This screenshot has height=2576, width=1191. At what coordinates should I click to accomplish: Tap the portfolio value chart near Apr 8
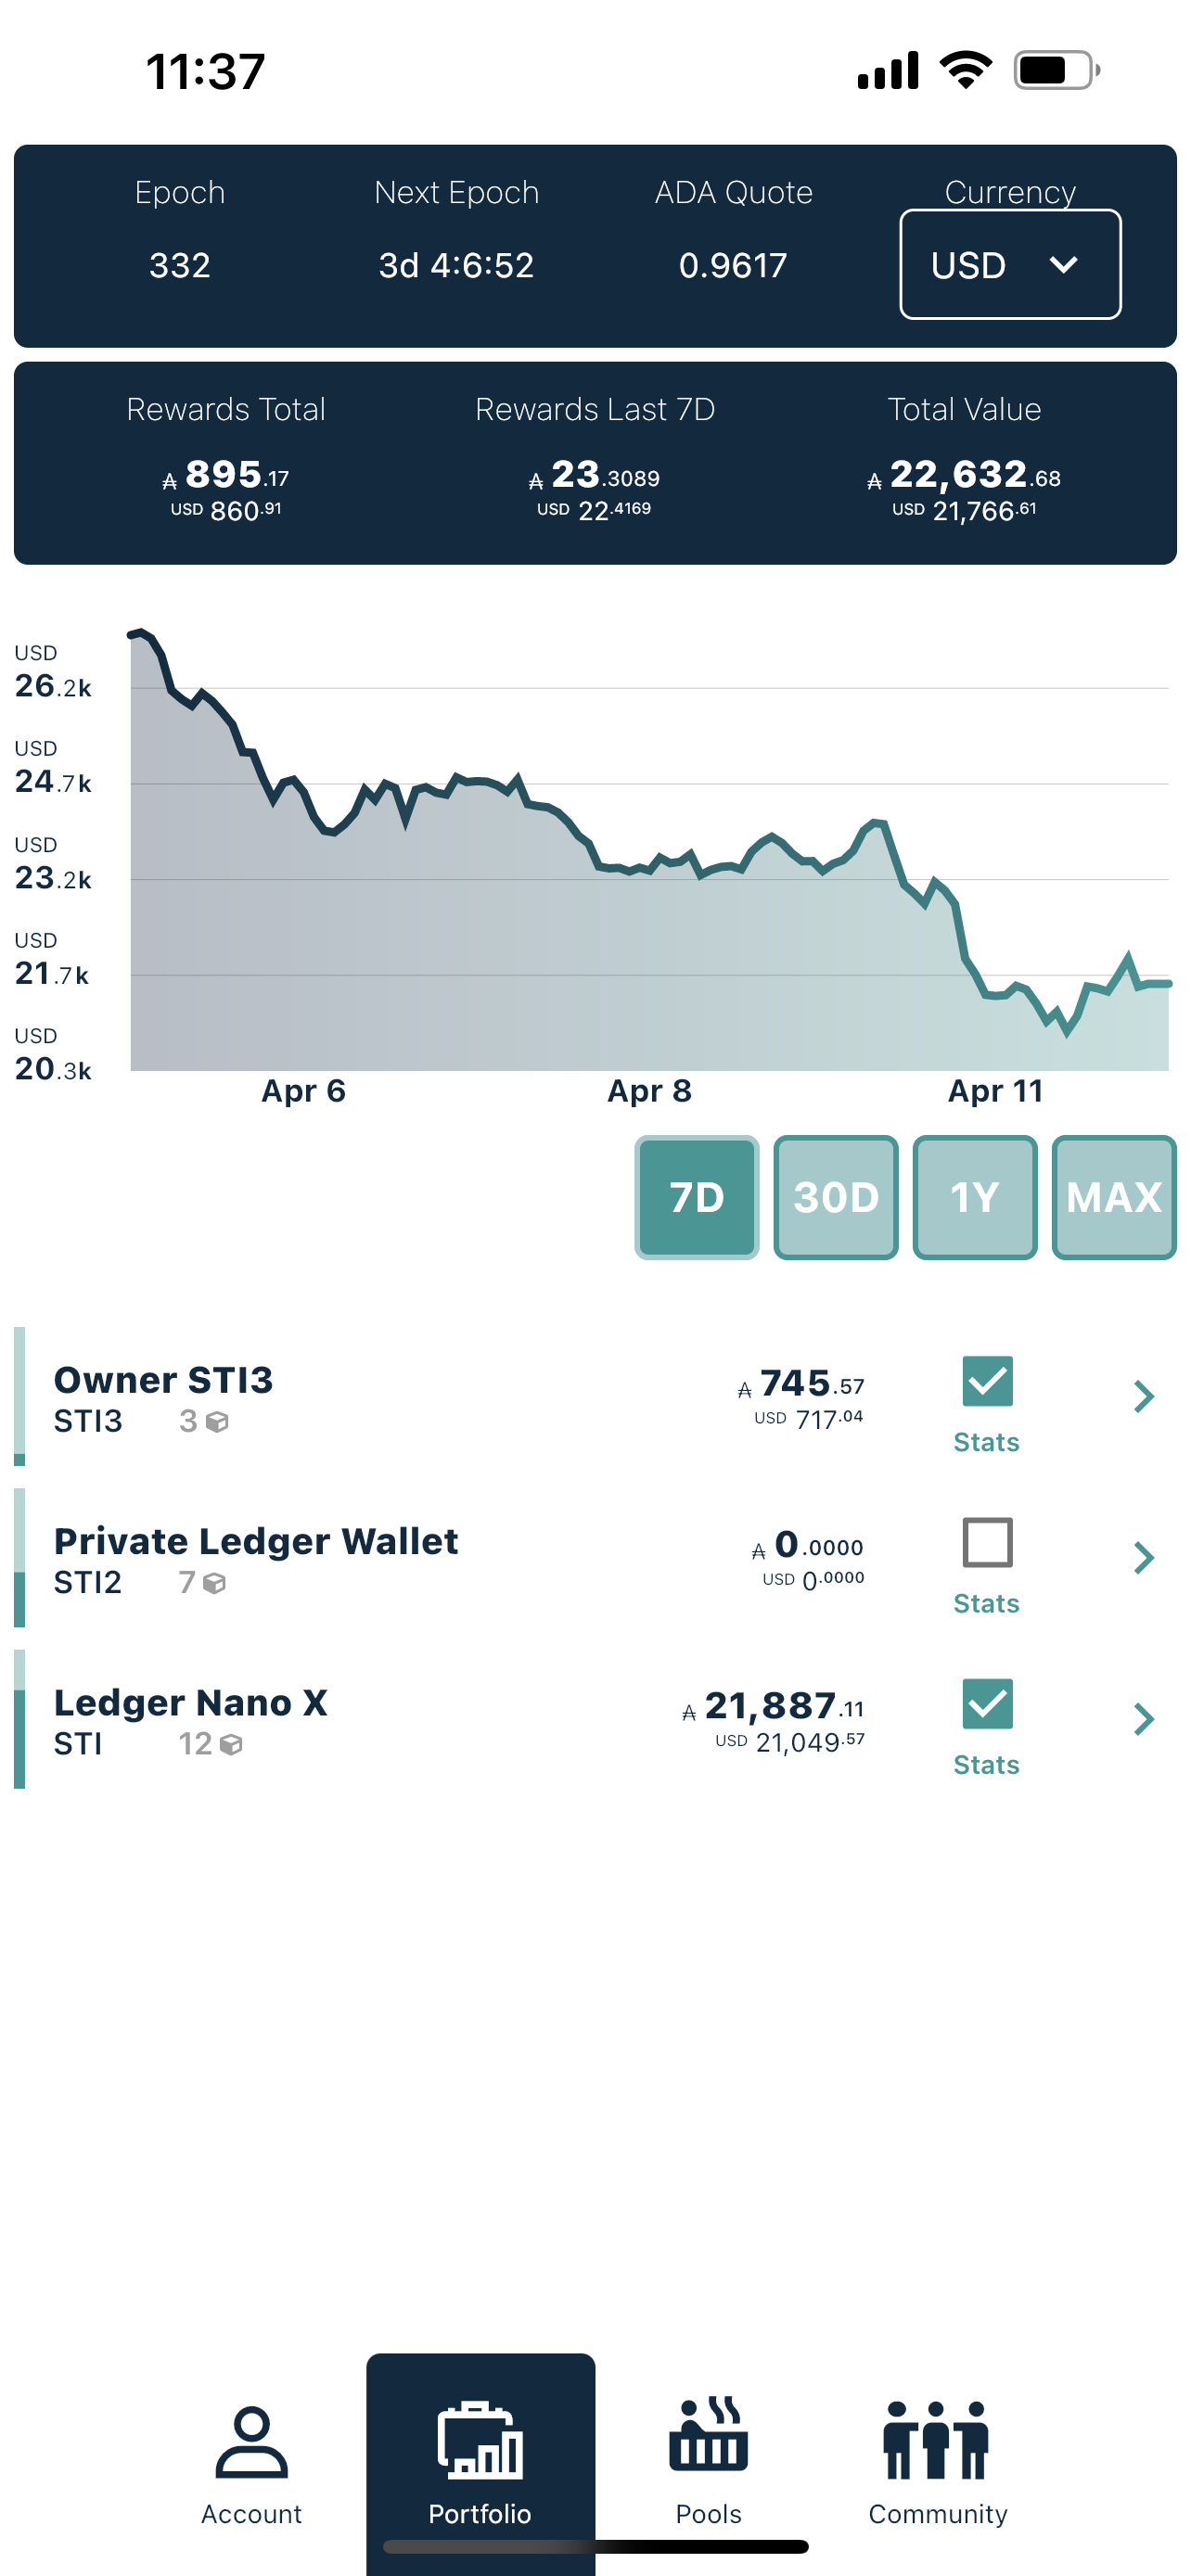[650, 950]
